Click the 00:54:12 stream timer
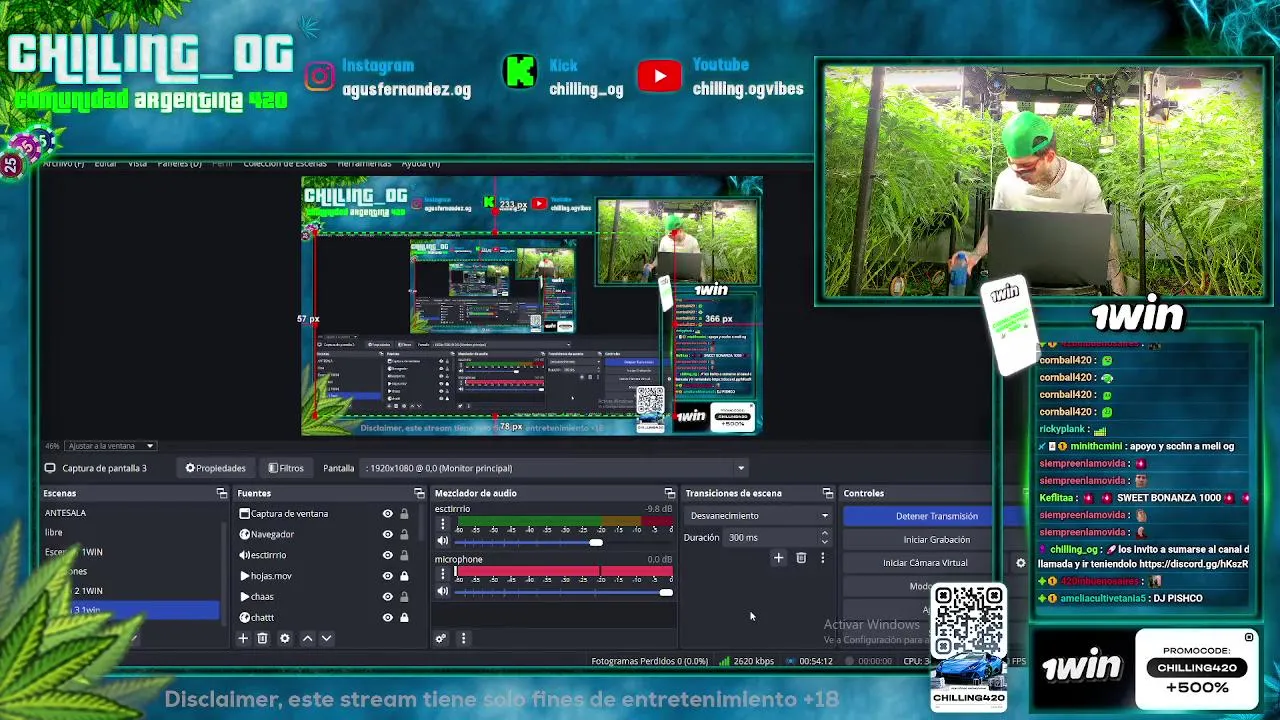The width and height of the screenshot is (1280, 720). tap(809, 661)
